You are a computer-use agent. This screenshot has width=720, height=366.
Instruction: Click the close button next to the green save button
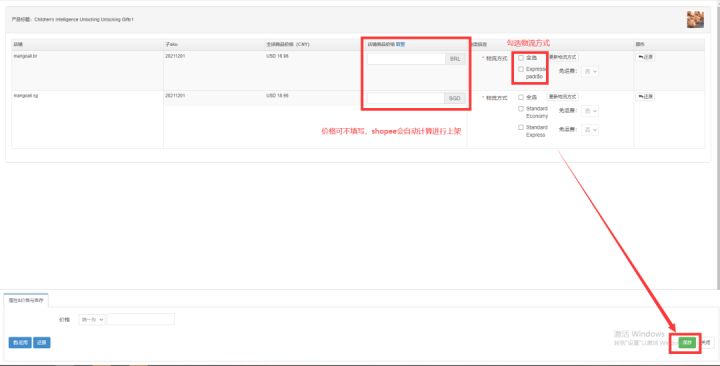pyautogui.click(x=707, y=343)
